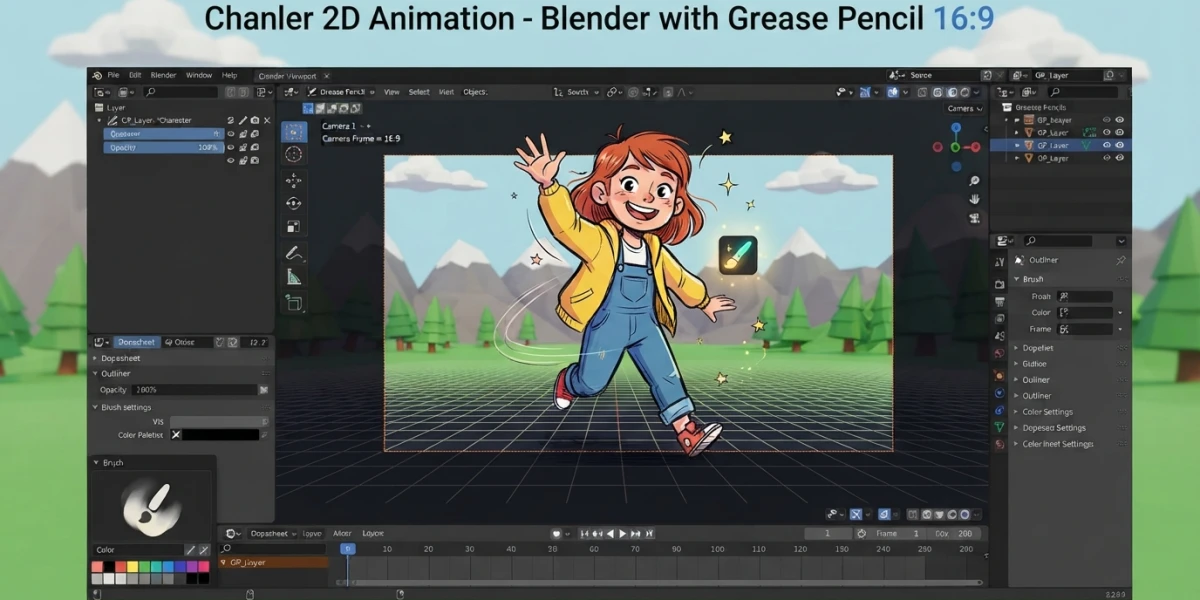1200x600 pixels.
Task: Click the glowing brush icon in the viewport
Action: (x=738, y=255)
